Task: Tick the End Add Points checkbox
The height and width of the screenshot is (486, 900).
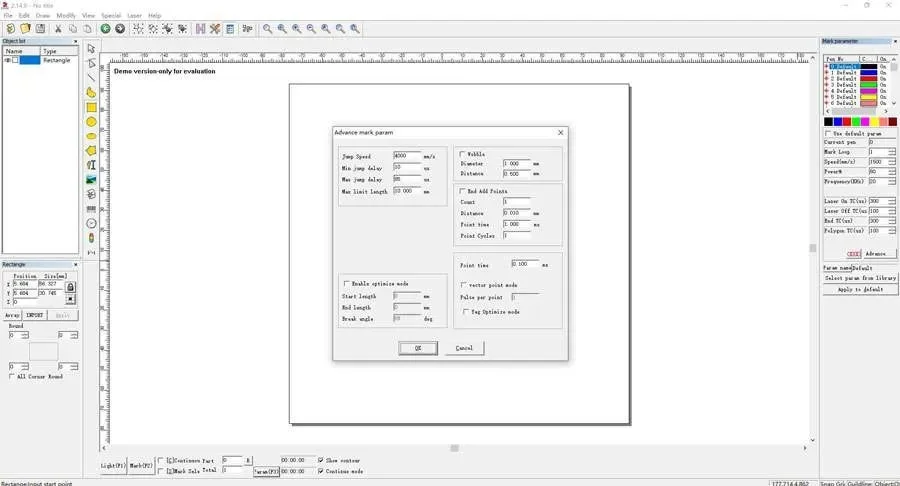Action: 462,191
